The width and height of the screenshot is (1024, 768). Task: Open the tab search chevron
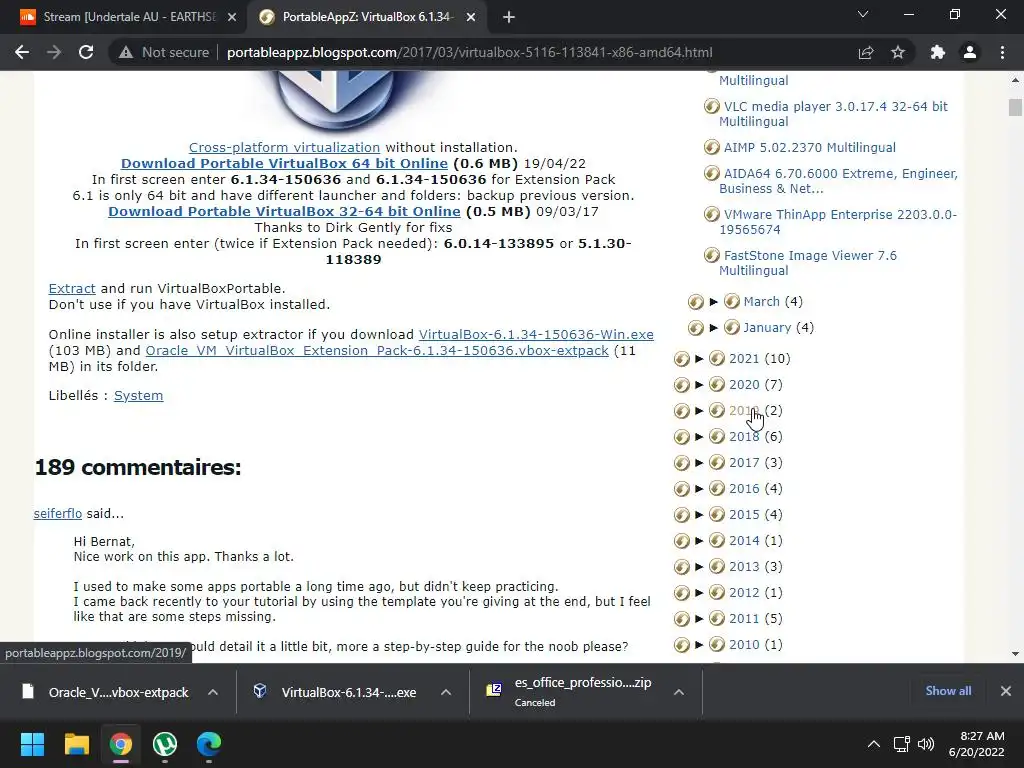(863, 14)
